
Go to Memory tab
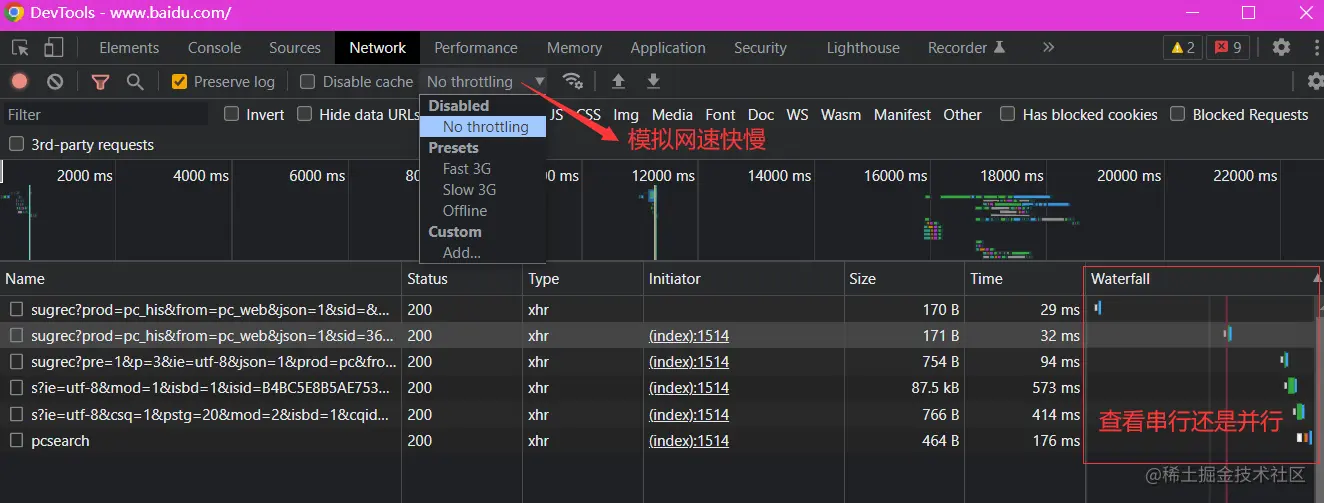[574, 48]
